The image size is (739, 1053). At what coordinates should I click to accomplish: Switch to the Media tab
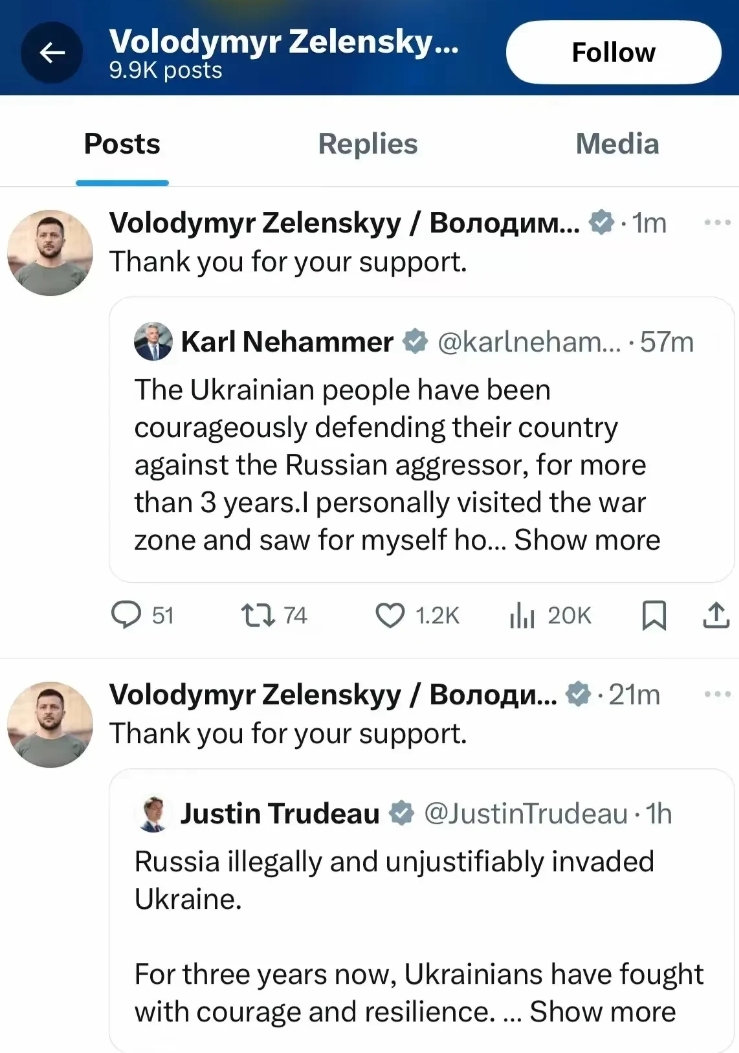pyautogui.click(x=617, y=144)
